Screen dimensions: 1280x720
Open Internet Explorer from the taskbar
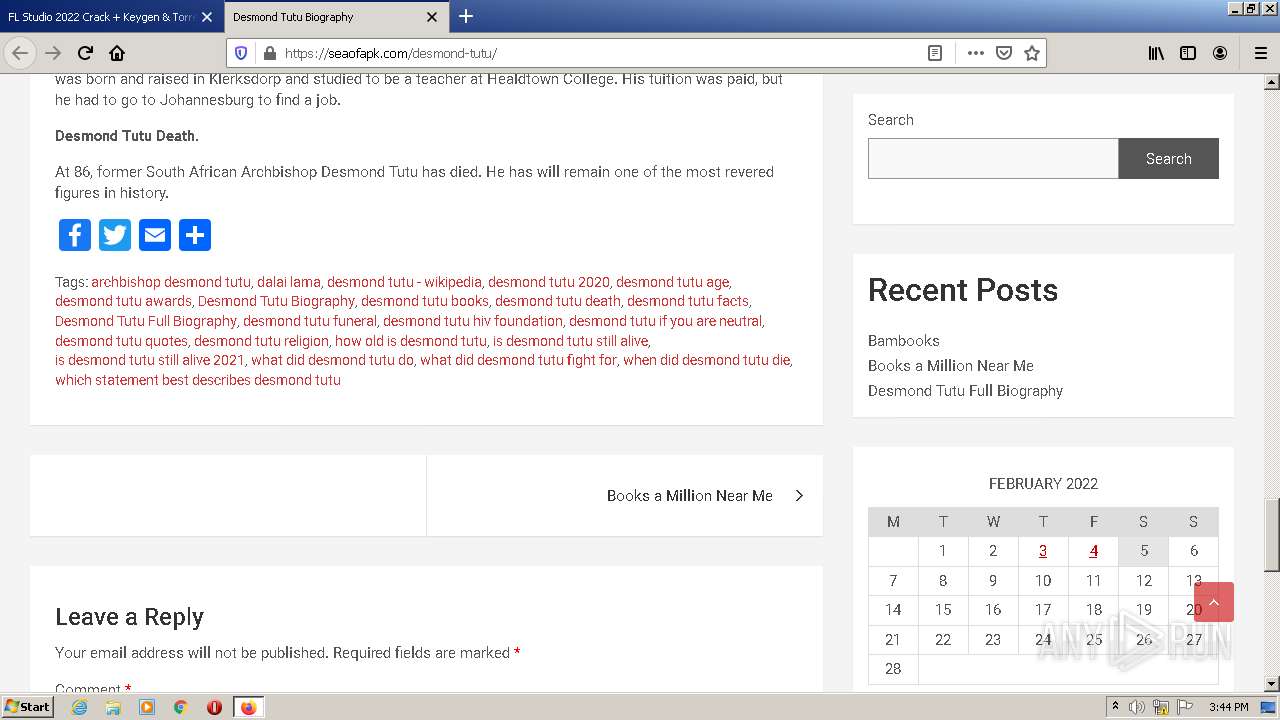pyautogui.click(x=80, y=707)
